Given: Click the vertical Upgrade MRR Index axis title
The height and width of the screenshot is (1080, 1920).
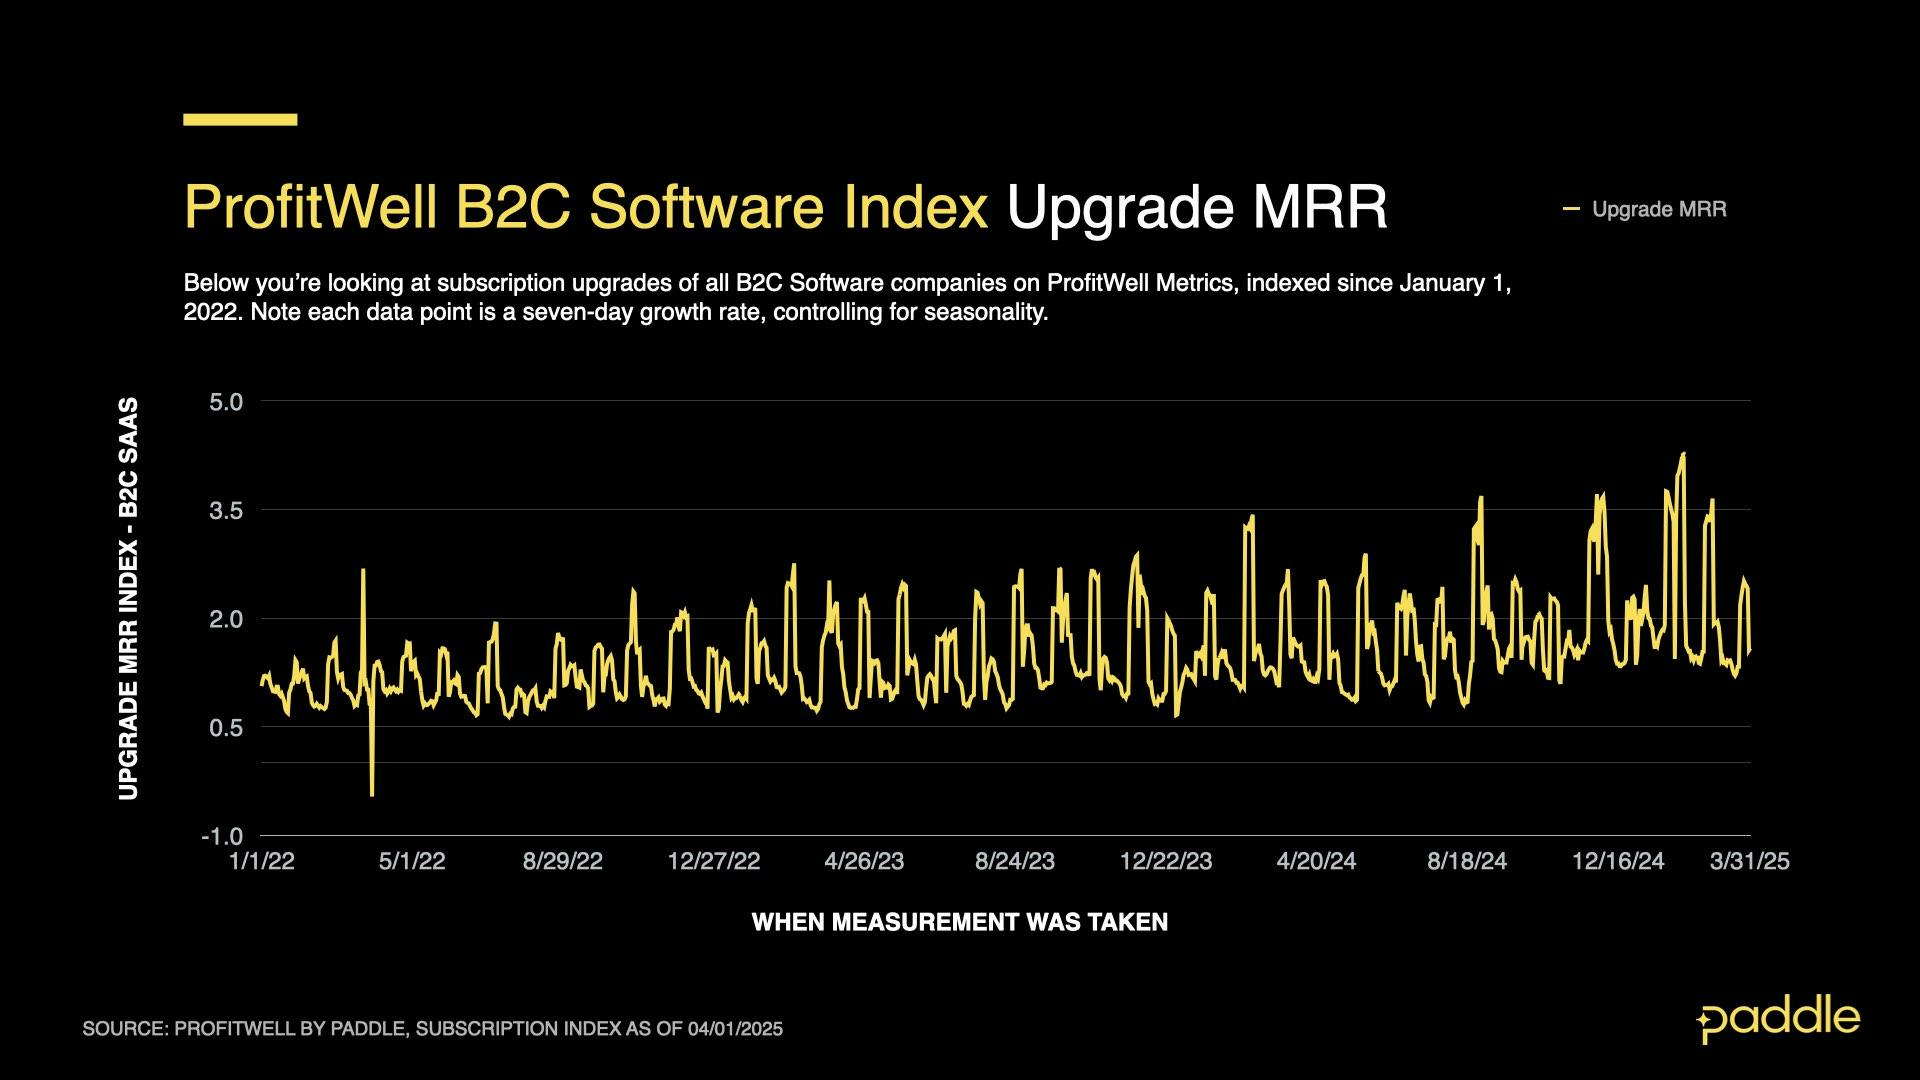Looking at the screenshot, I should point(129,599).
